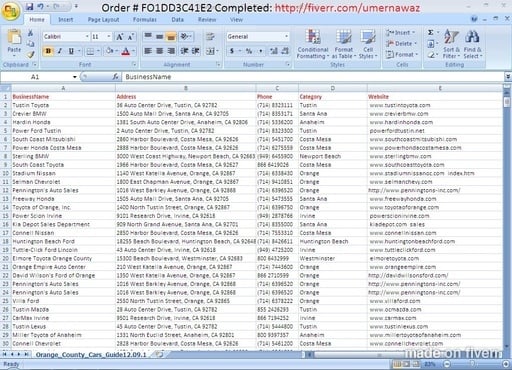Open the Formulas tab
The image size is (512, 370).
[x=145, y=20]
